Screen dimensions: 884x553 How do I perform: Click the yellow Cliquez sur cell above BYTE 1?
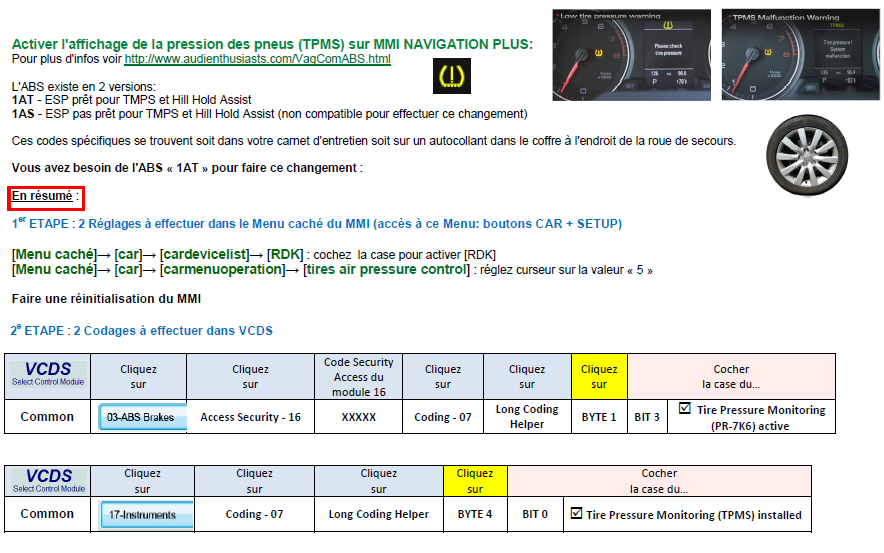click(x=599, y=376)
